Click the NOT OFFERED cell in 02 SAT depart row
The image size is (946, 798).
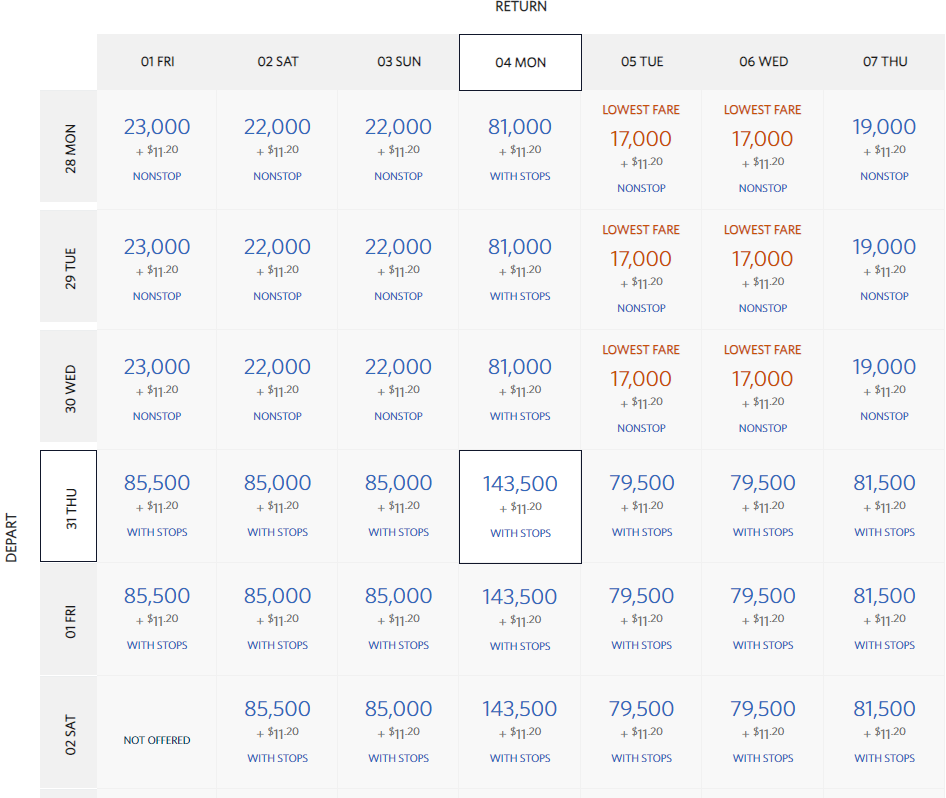(x=157, y=740)
